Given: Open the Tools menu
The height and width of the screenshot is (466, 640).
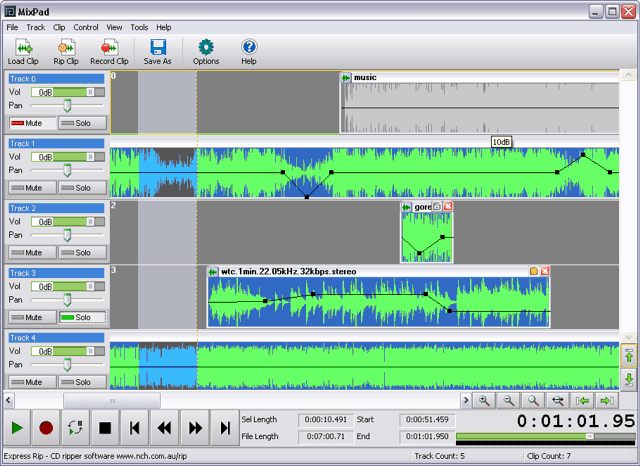Looking at the screenshot, I should tap(139, 27).
